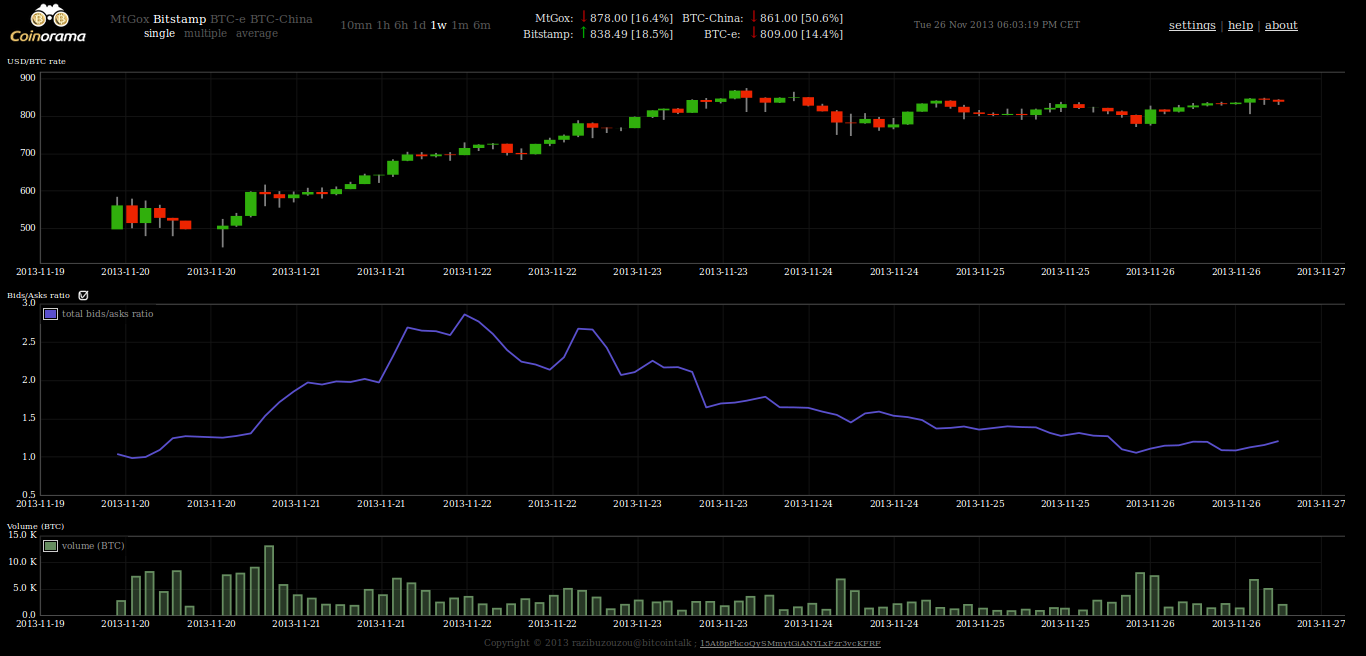Viewport: 1366px width, 656px height.
Task: Click the MtGox red down arrow
Action: point(583,17)
